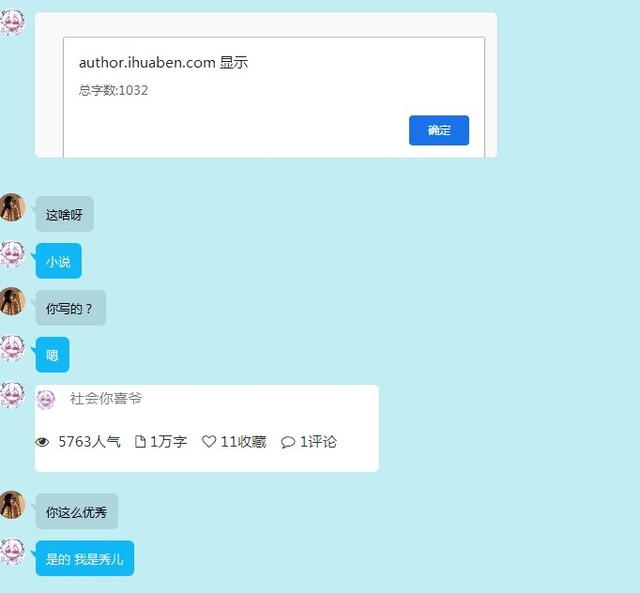This screenshot has width=640, height=593.
Task: Click the document icon beside 1万字
Action: coord(140,441)
